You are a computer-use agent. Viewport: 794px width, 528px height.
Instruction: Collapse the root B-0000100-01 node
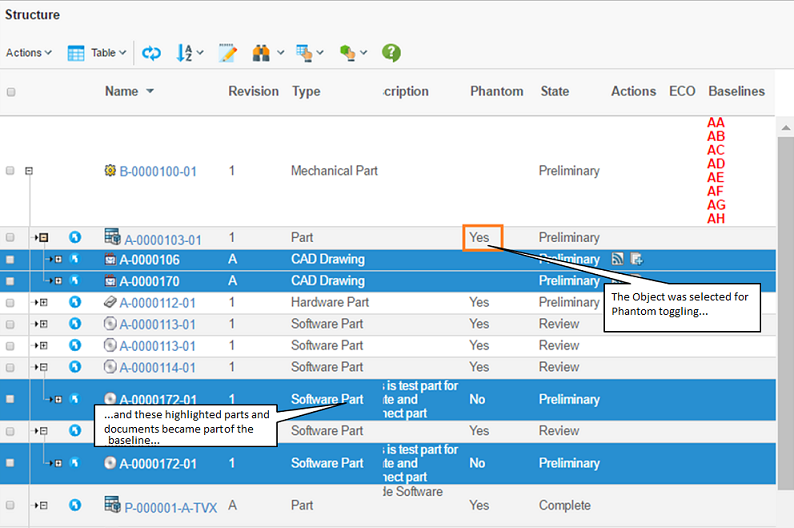(29, 171)
